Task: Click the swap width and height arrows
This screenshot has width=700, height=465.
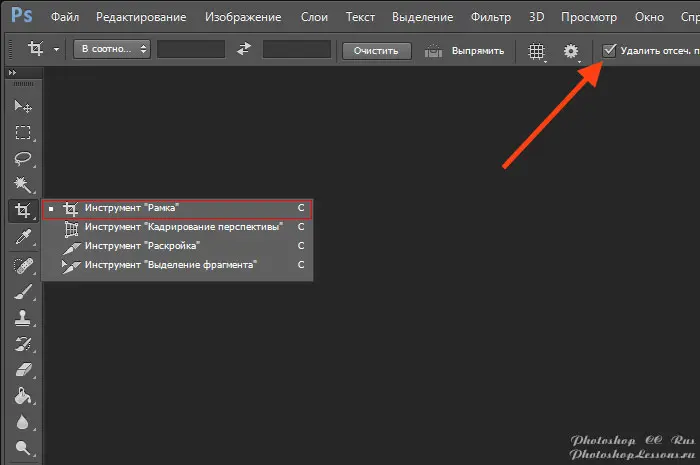Action: click(x=243, y=50)
